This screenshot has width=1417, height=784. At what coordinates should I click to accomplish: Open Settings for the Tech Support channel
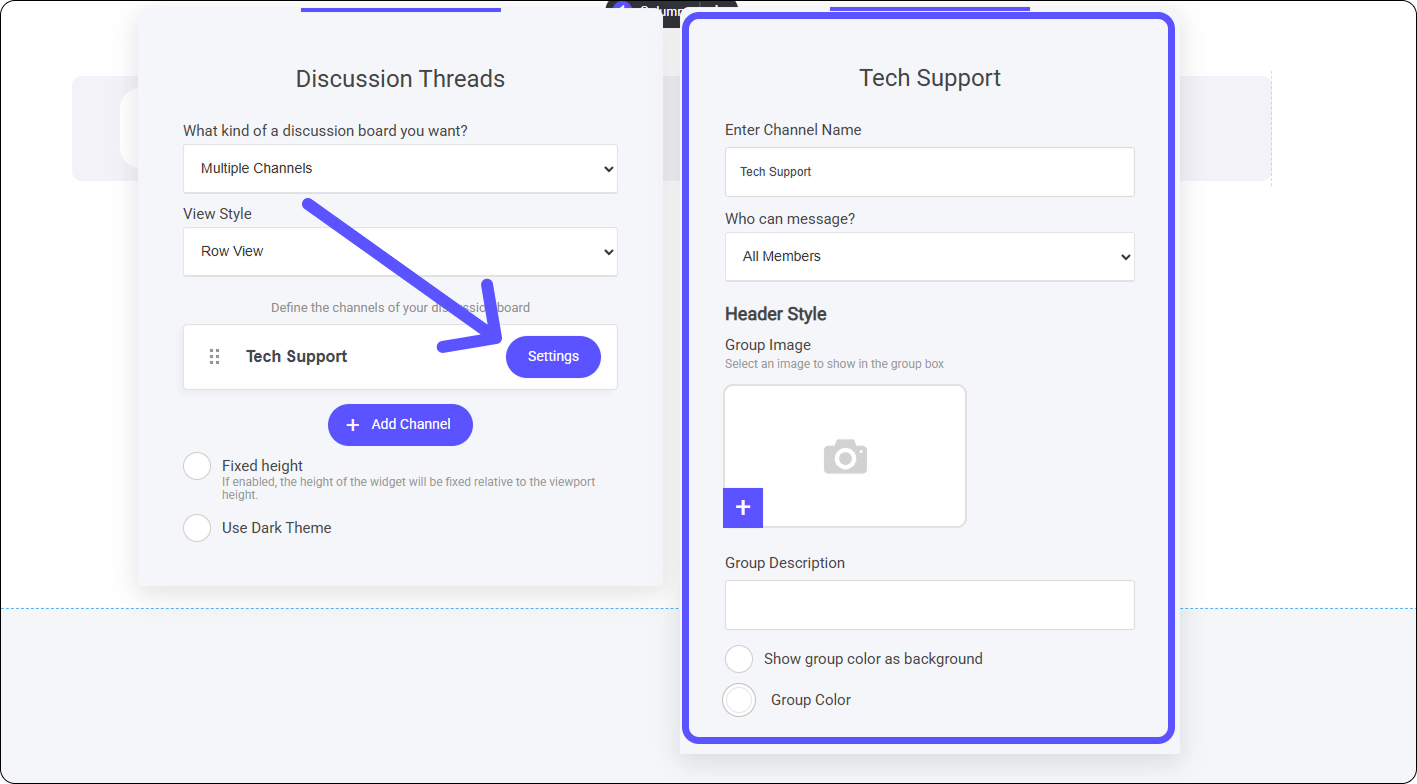point(553,357)
